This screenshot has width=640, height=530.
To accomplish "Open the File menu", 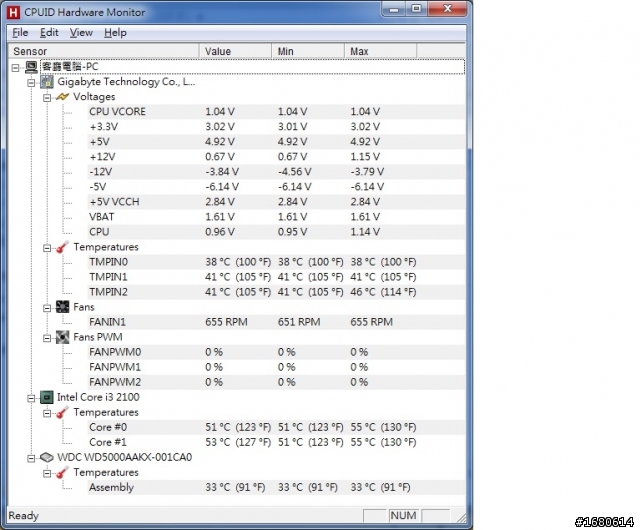I will (20, 33).
